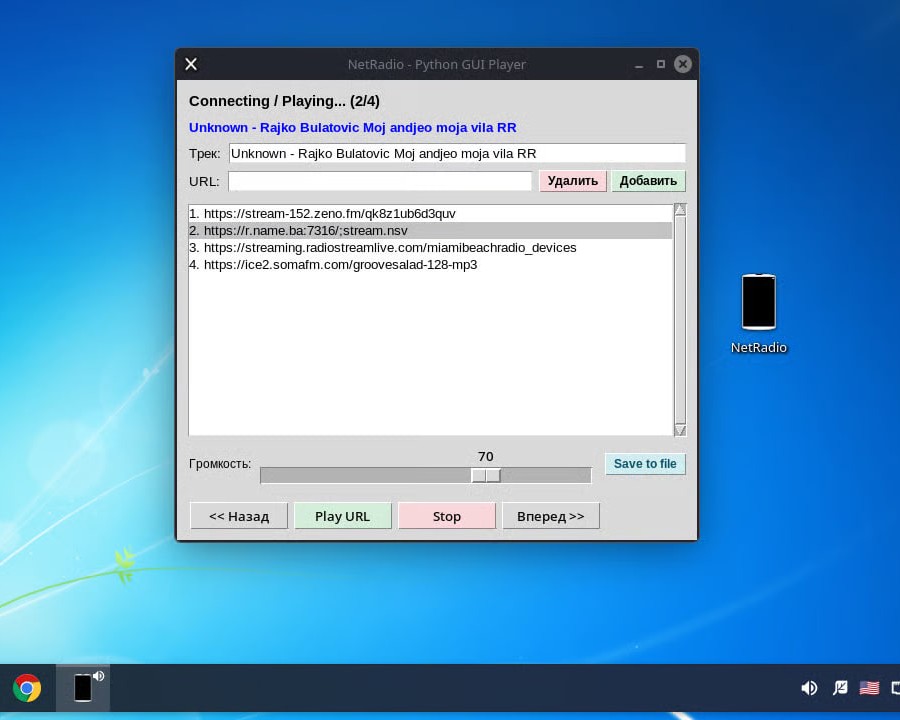
Task: Click the Добавить button
Action: pyautogui.click(x=648, y=181)
